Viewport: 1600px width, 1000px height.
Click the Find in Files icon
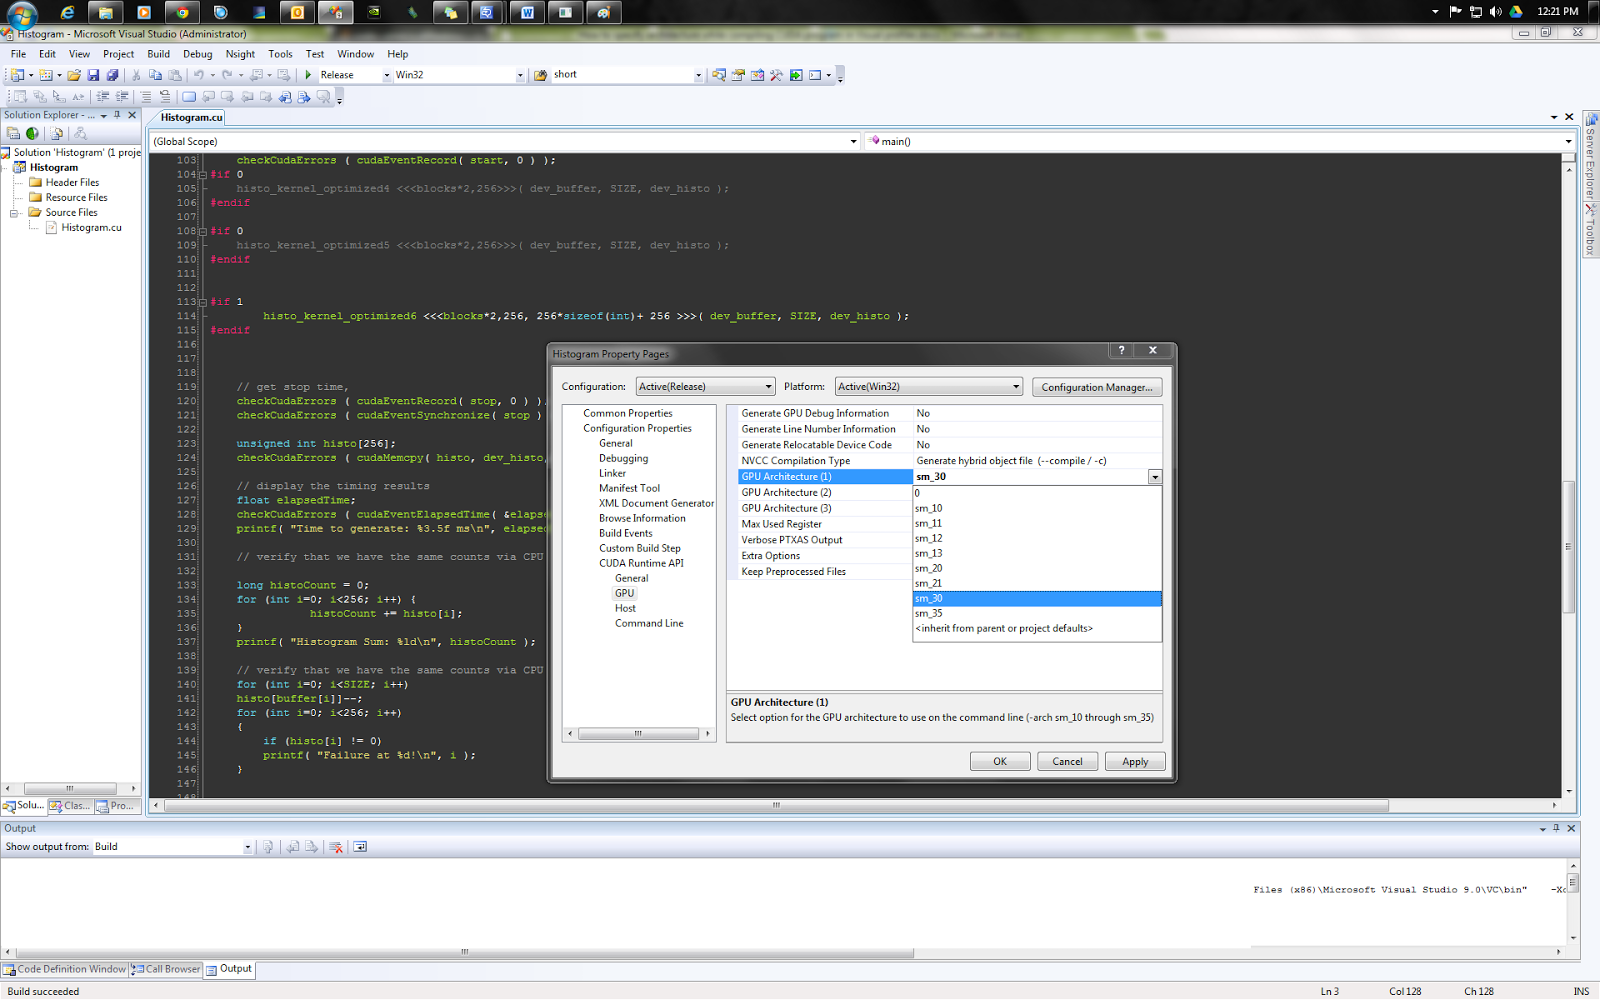tap(540, 75)
